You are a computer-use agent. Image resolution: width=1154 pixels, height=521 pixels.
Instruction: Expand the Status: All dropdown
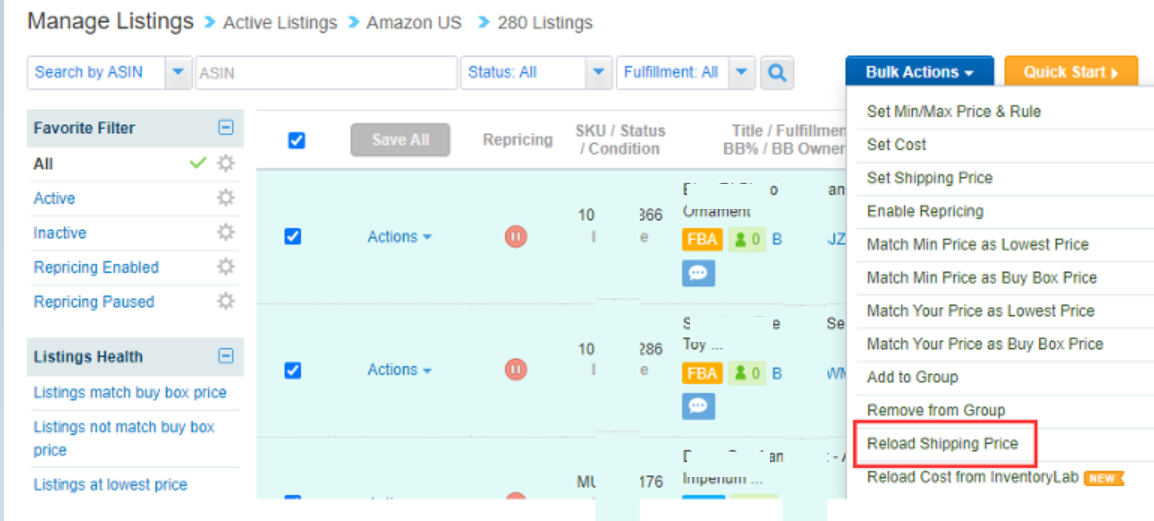(x=537, y=72)
